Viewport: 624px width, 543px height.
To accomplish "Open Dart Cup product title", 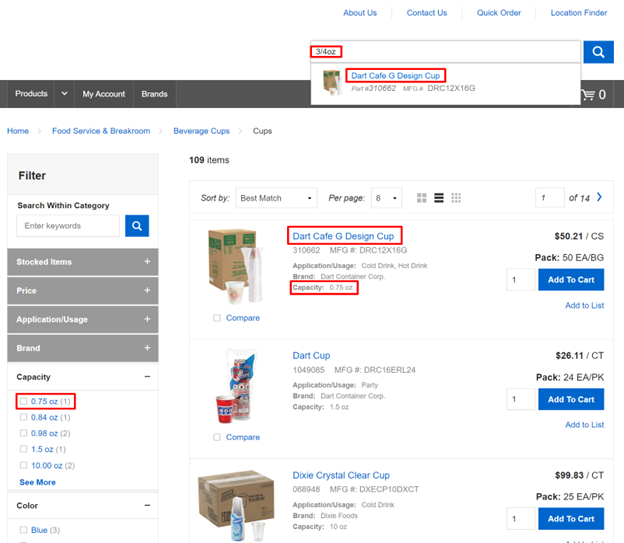I will [311, 355].
